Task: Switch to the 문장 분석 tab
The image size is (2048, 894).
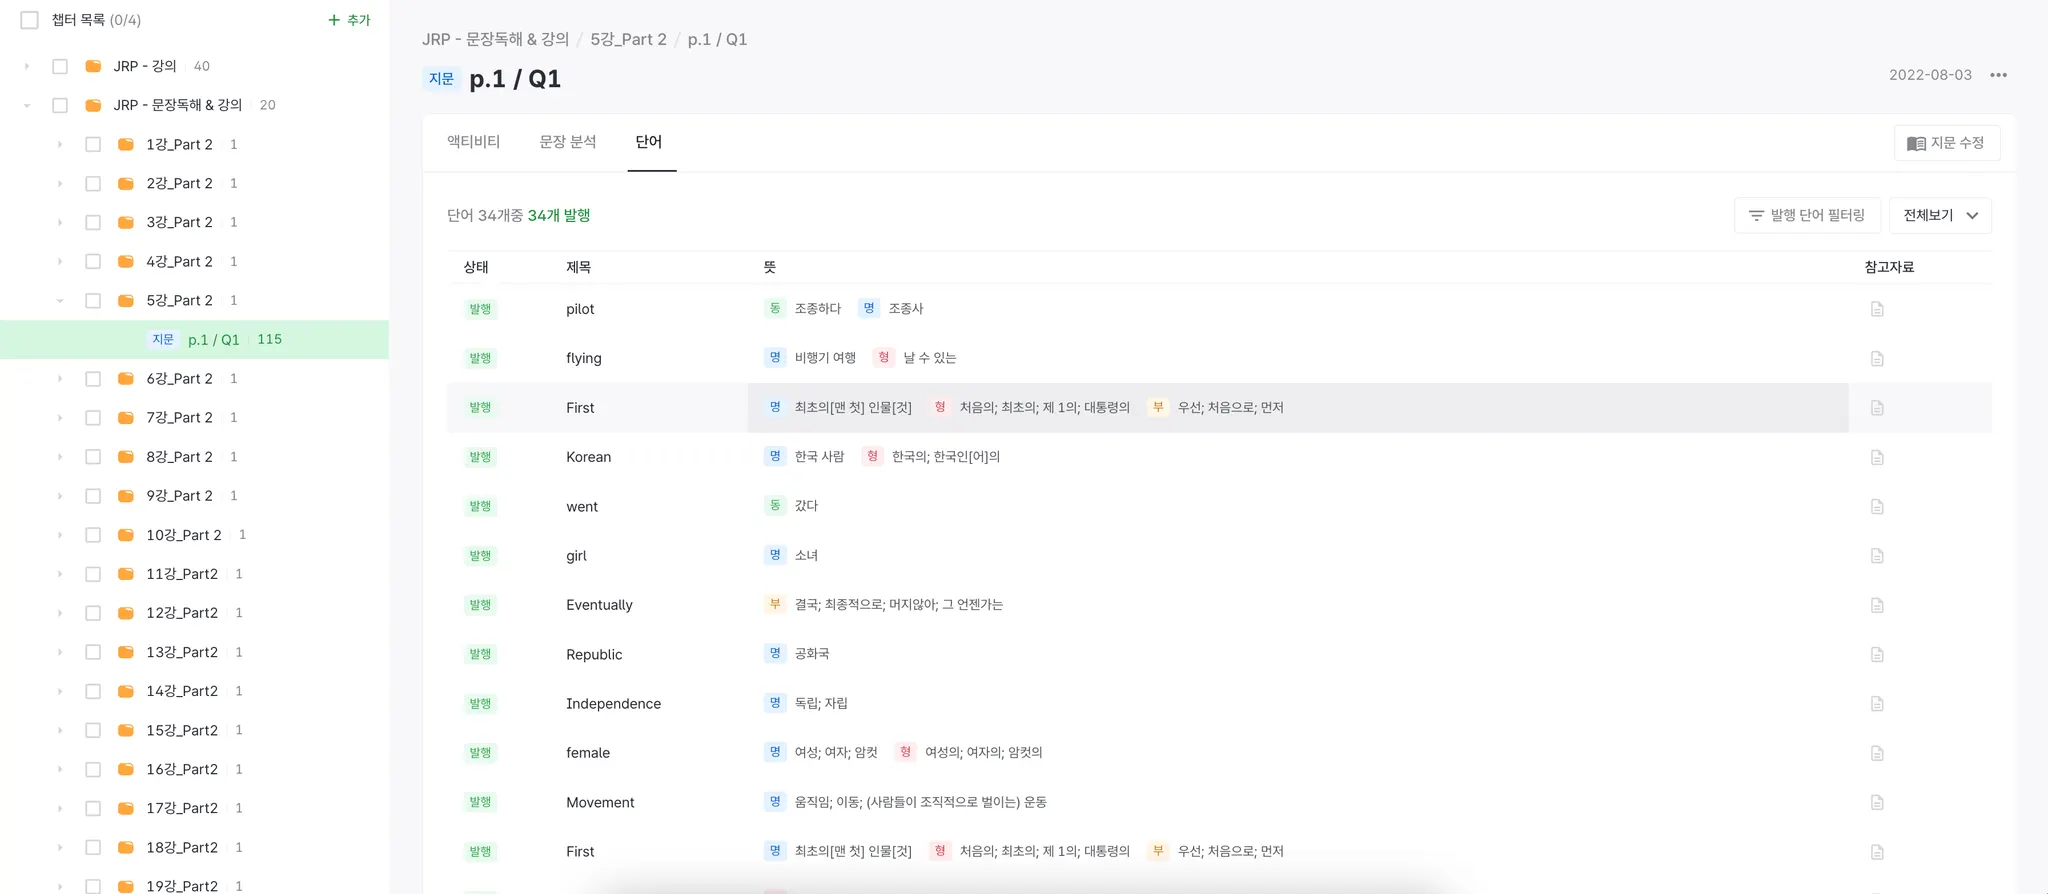Action: click(x=567, y=142)
